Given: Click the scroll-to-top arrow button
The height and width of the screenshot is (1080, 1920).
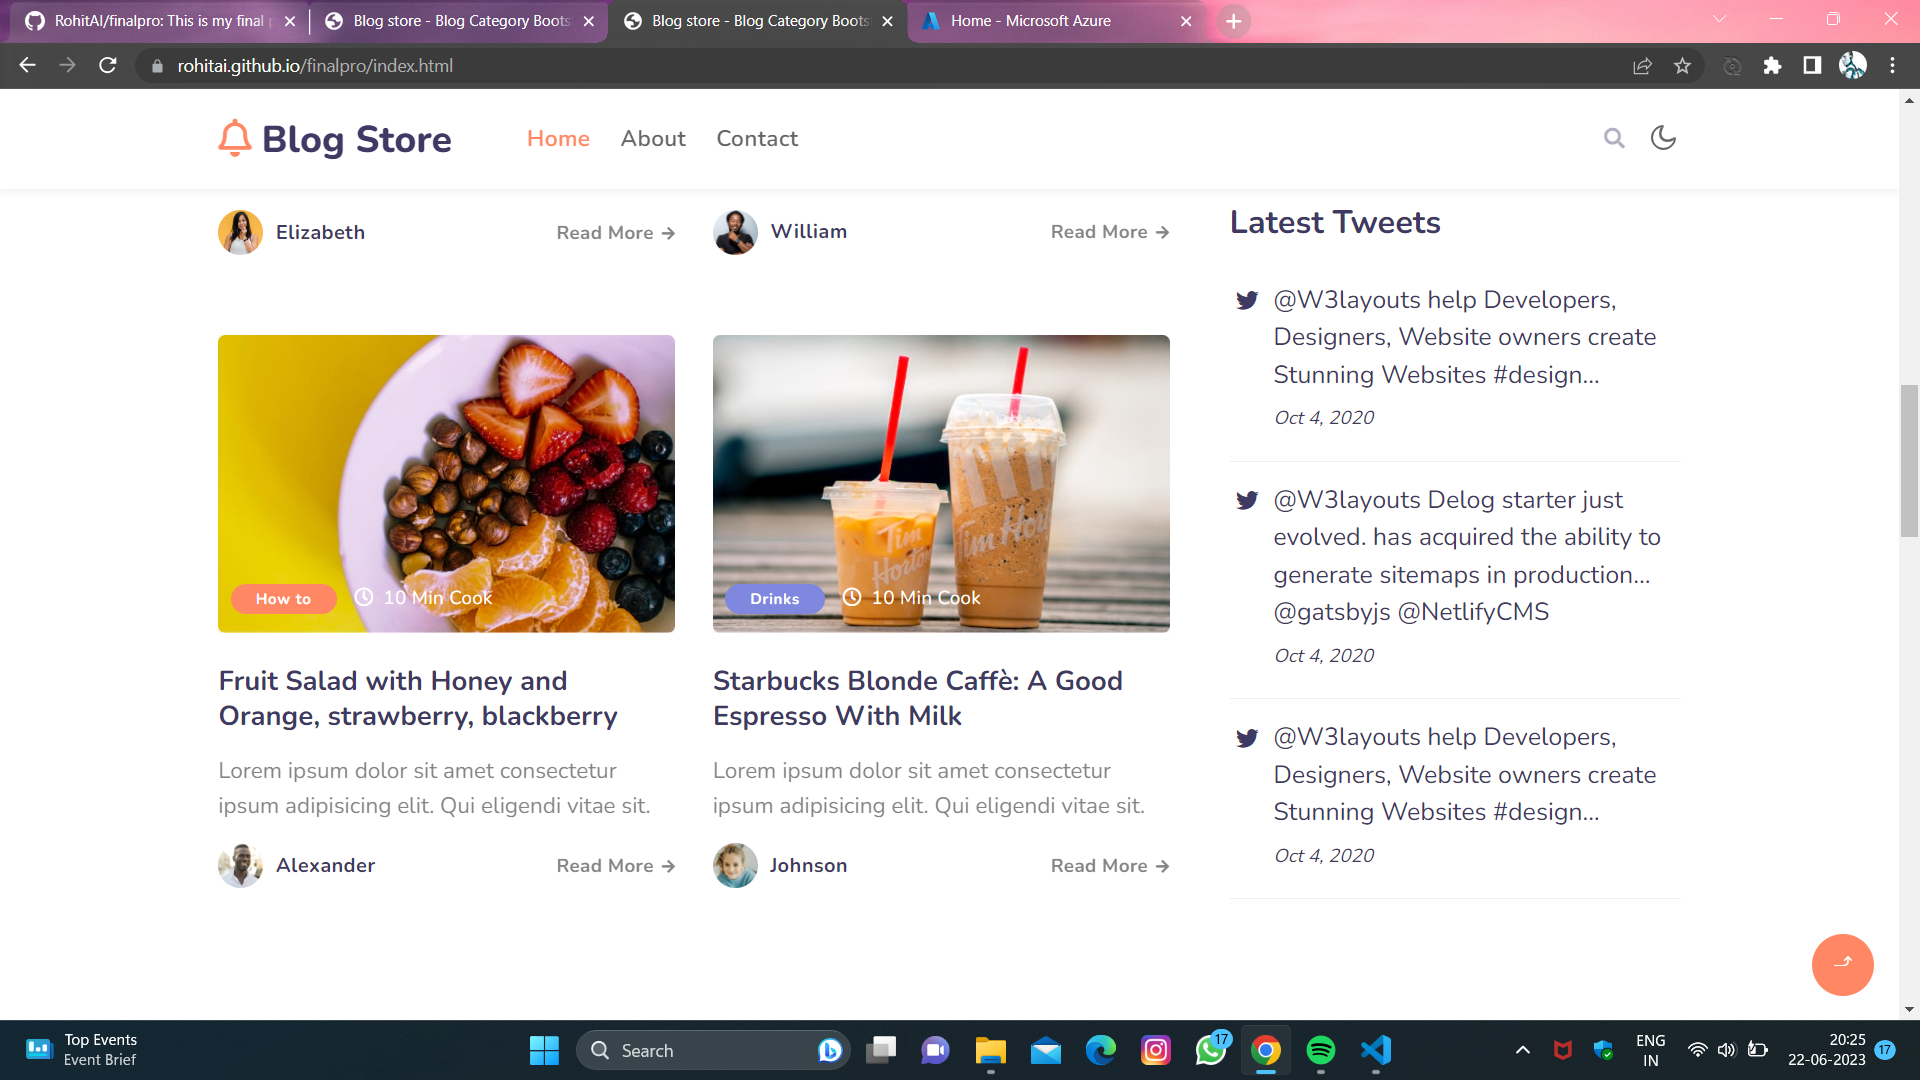Looking at the screenshot, I should pyautogui.click(x=1842, y=965).
